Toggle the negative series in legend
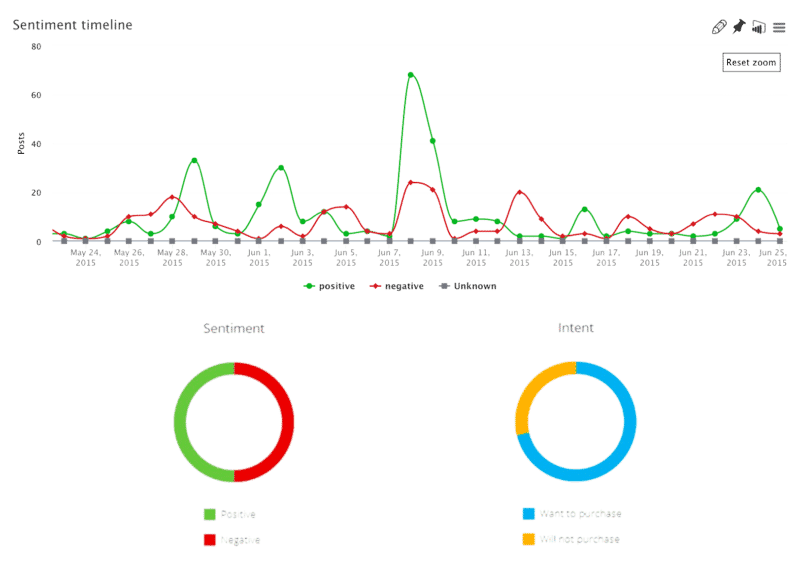Image resolution: width=800 pixels, height=582 pixels. pos(397,286)
